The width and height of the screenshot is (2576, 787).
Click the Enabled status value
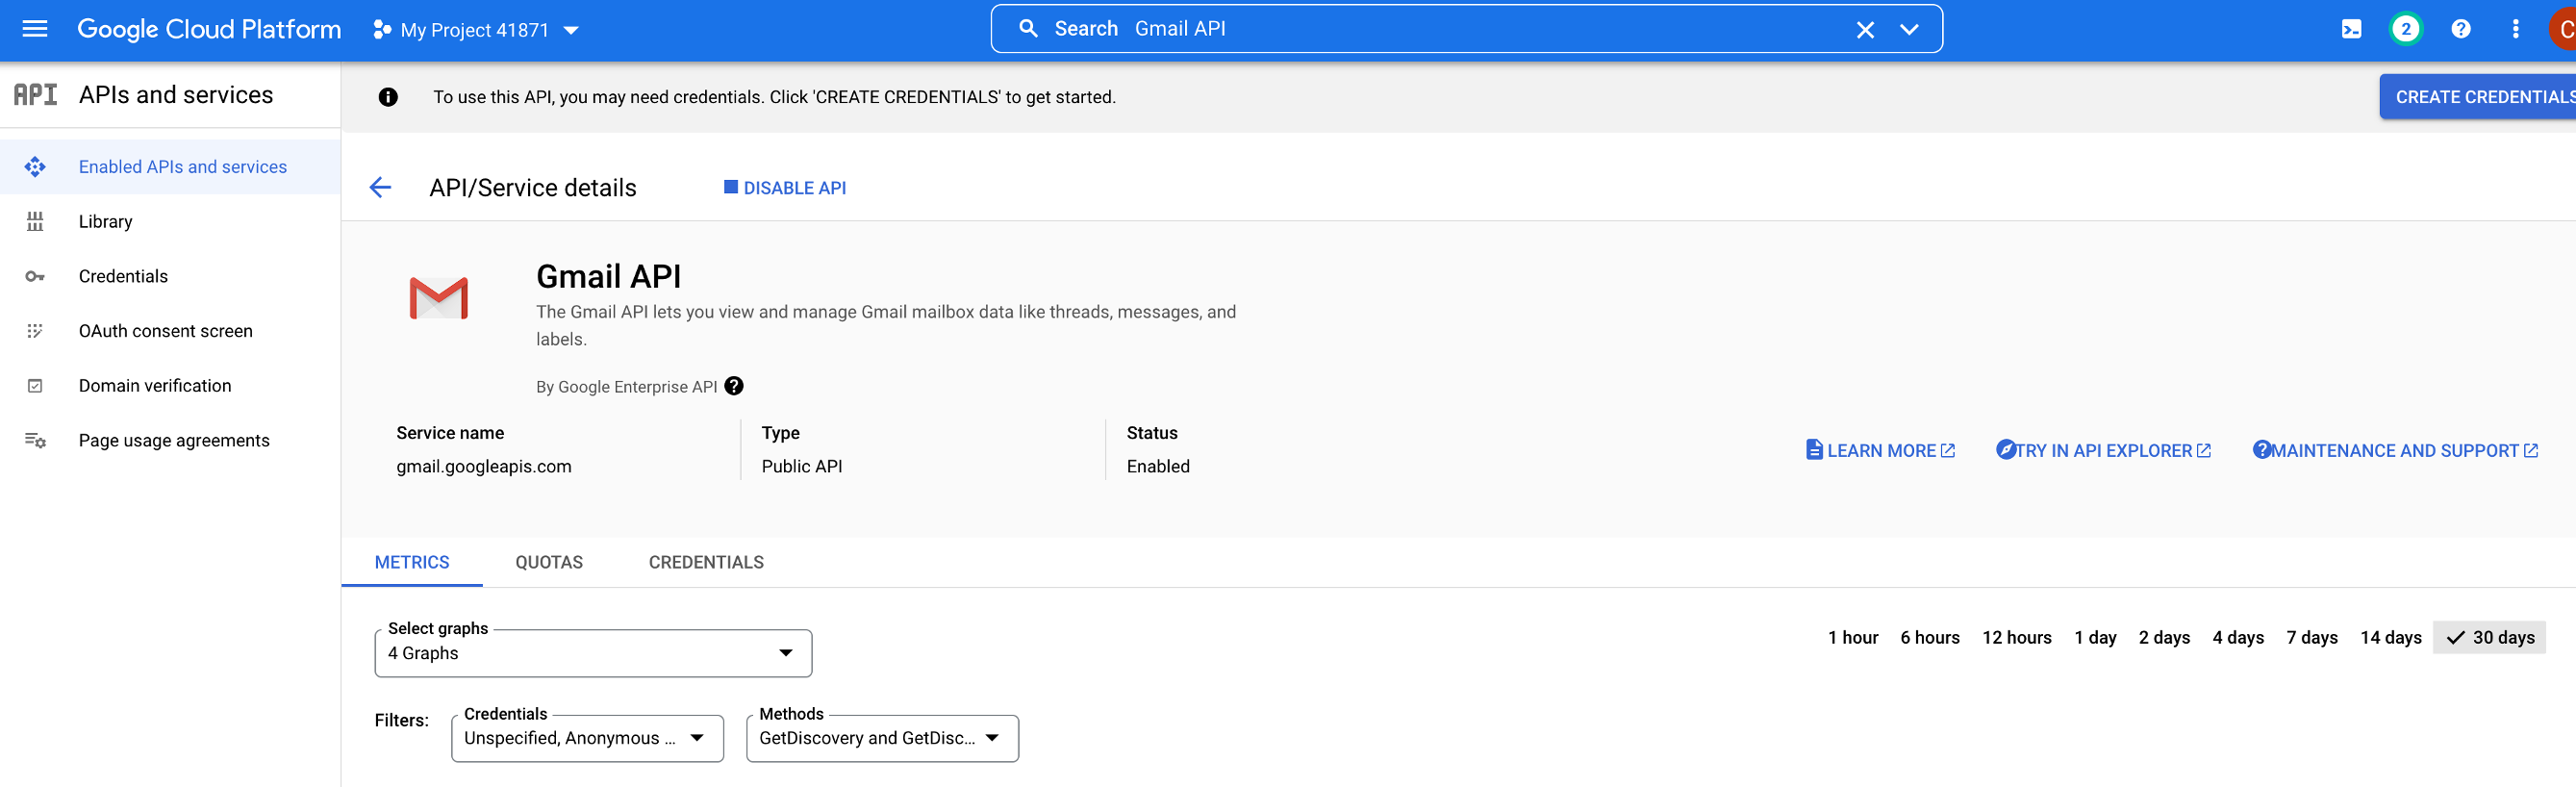(1158, 467)
